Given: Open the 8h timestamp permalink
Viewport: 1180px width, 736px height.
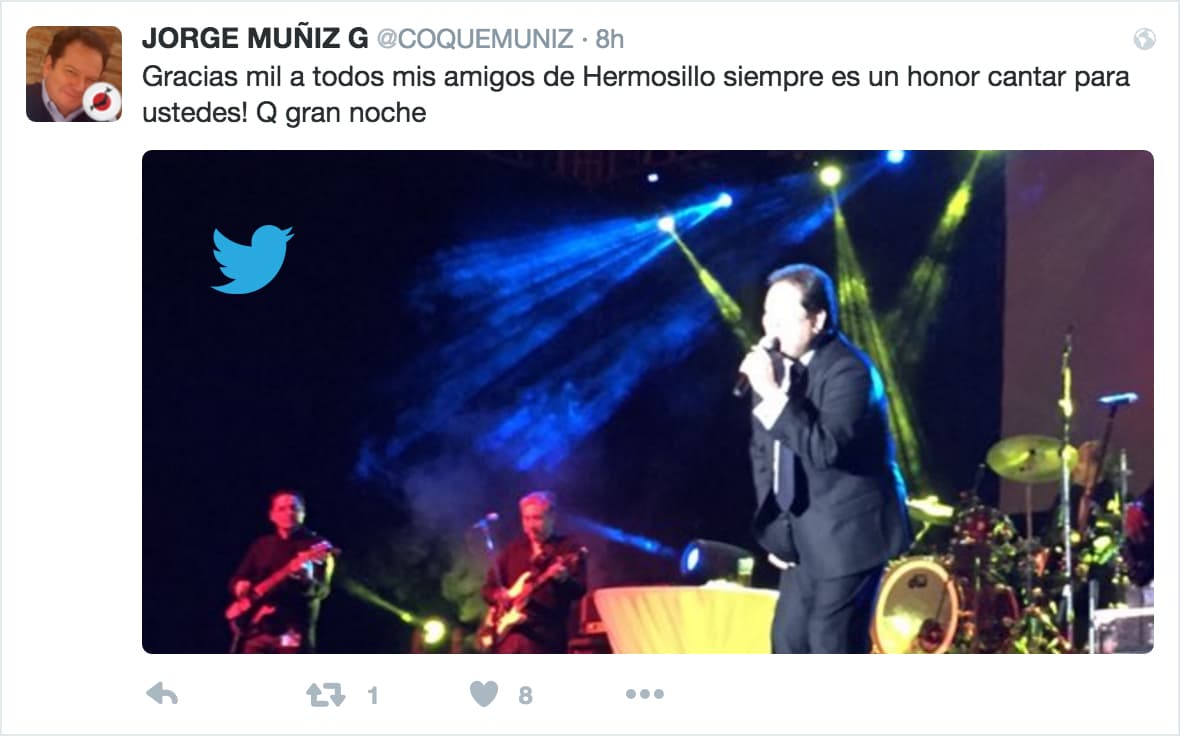Looking at the screenshot, I should (x=610, y=39).
